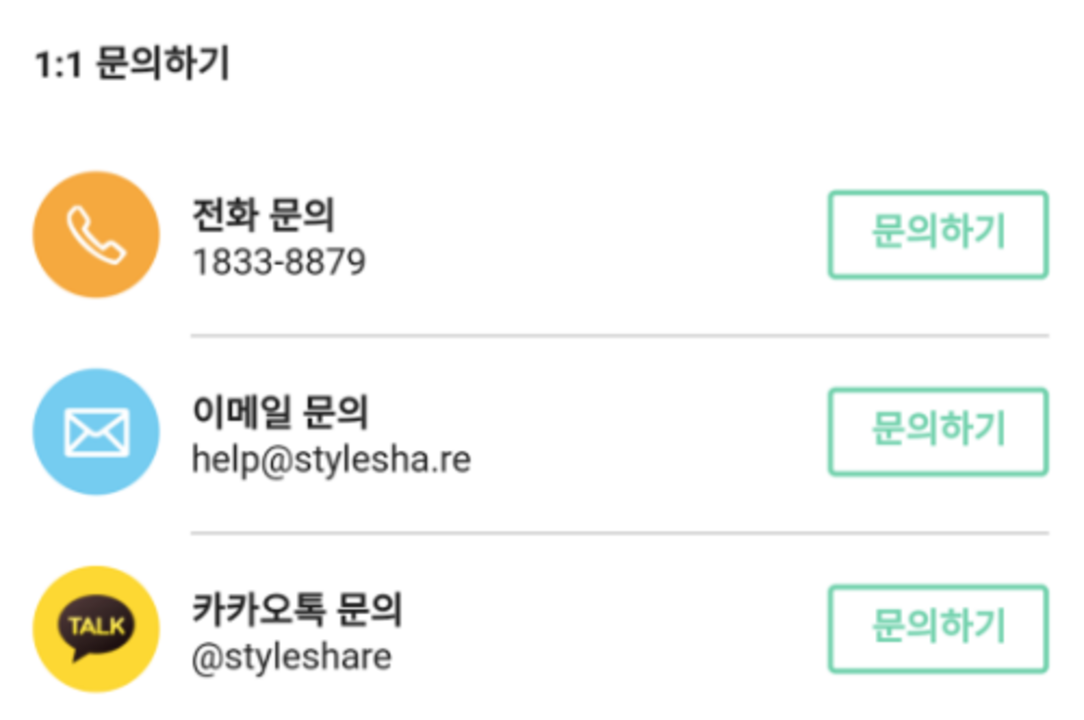Click 문의하기 button for phone inquiry
Screen dimensions: 1084x720
[938, 234]
